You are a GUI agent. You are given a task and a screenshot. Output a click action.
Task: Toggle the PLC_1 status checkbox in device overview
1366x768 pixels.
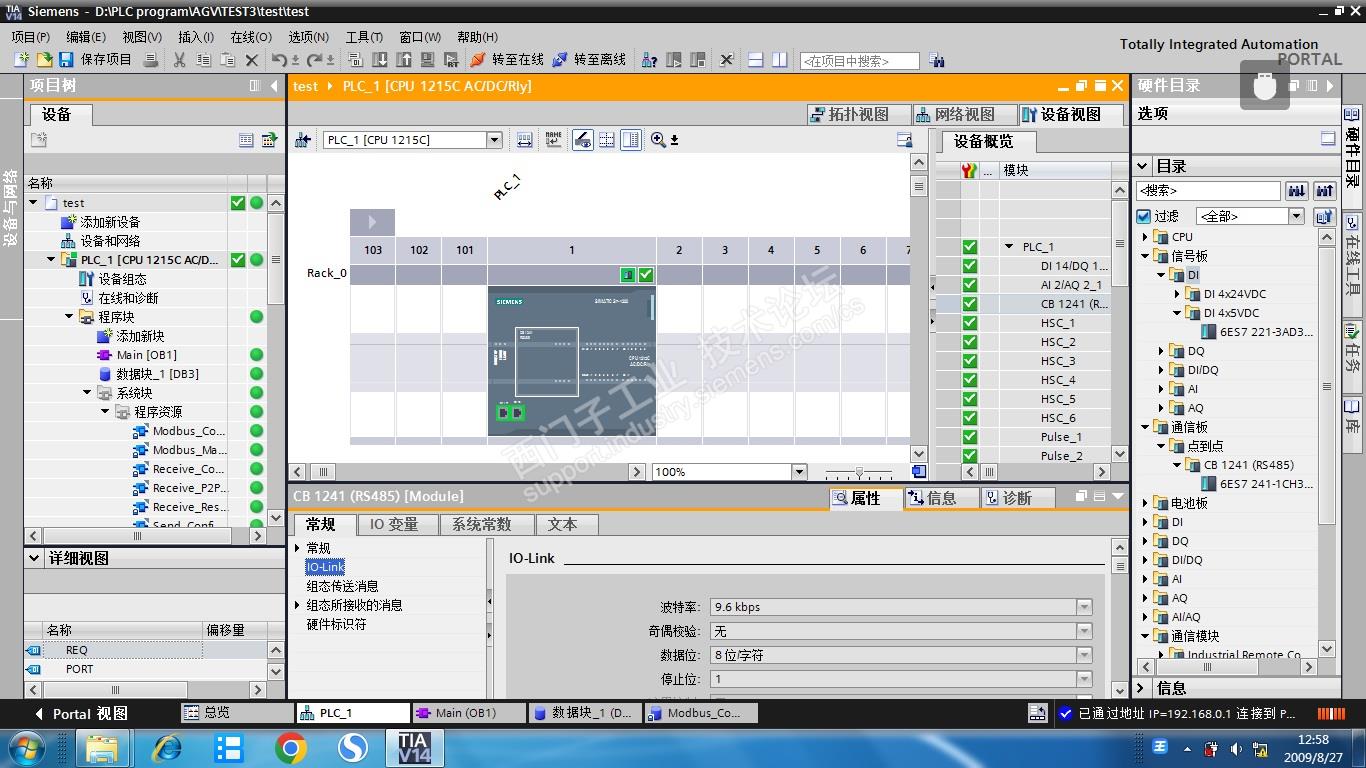(x=969, y=247)
